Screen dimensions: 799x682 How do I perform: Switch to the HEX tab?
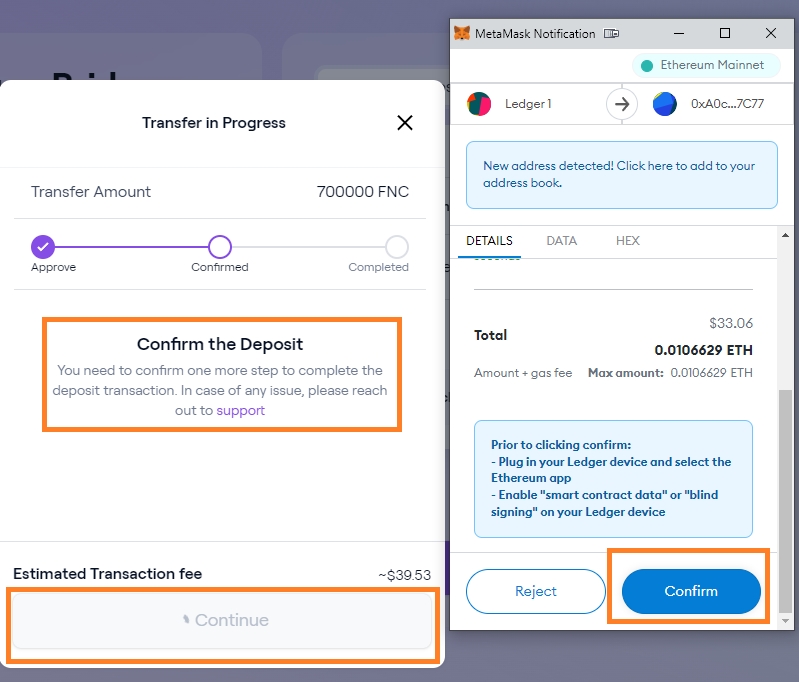click(627, 241)
